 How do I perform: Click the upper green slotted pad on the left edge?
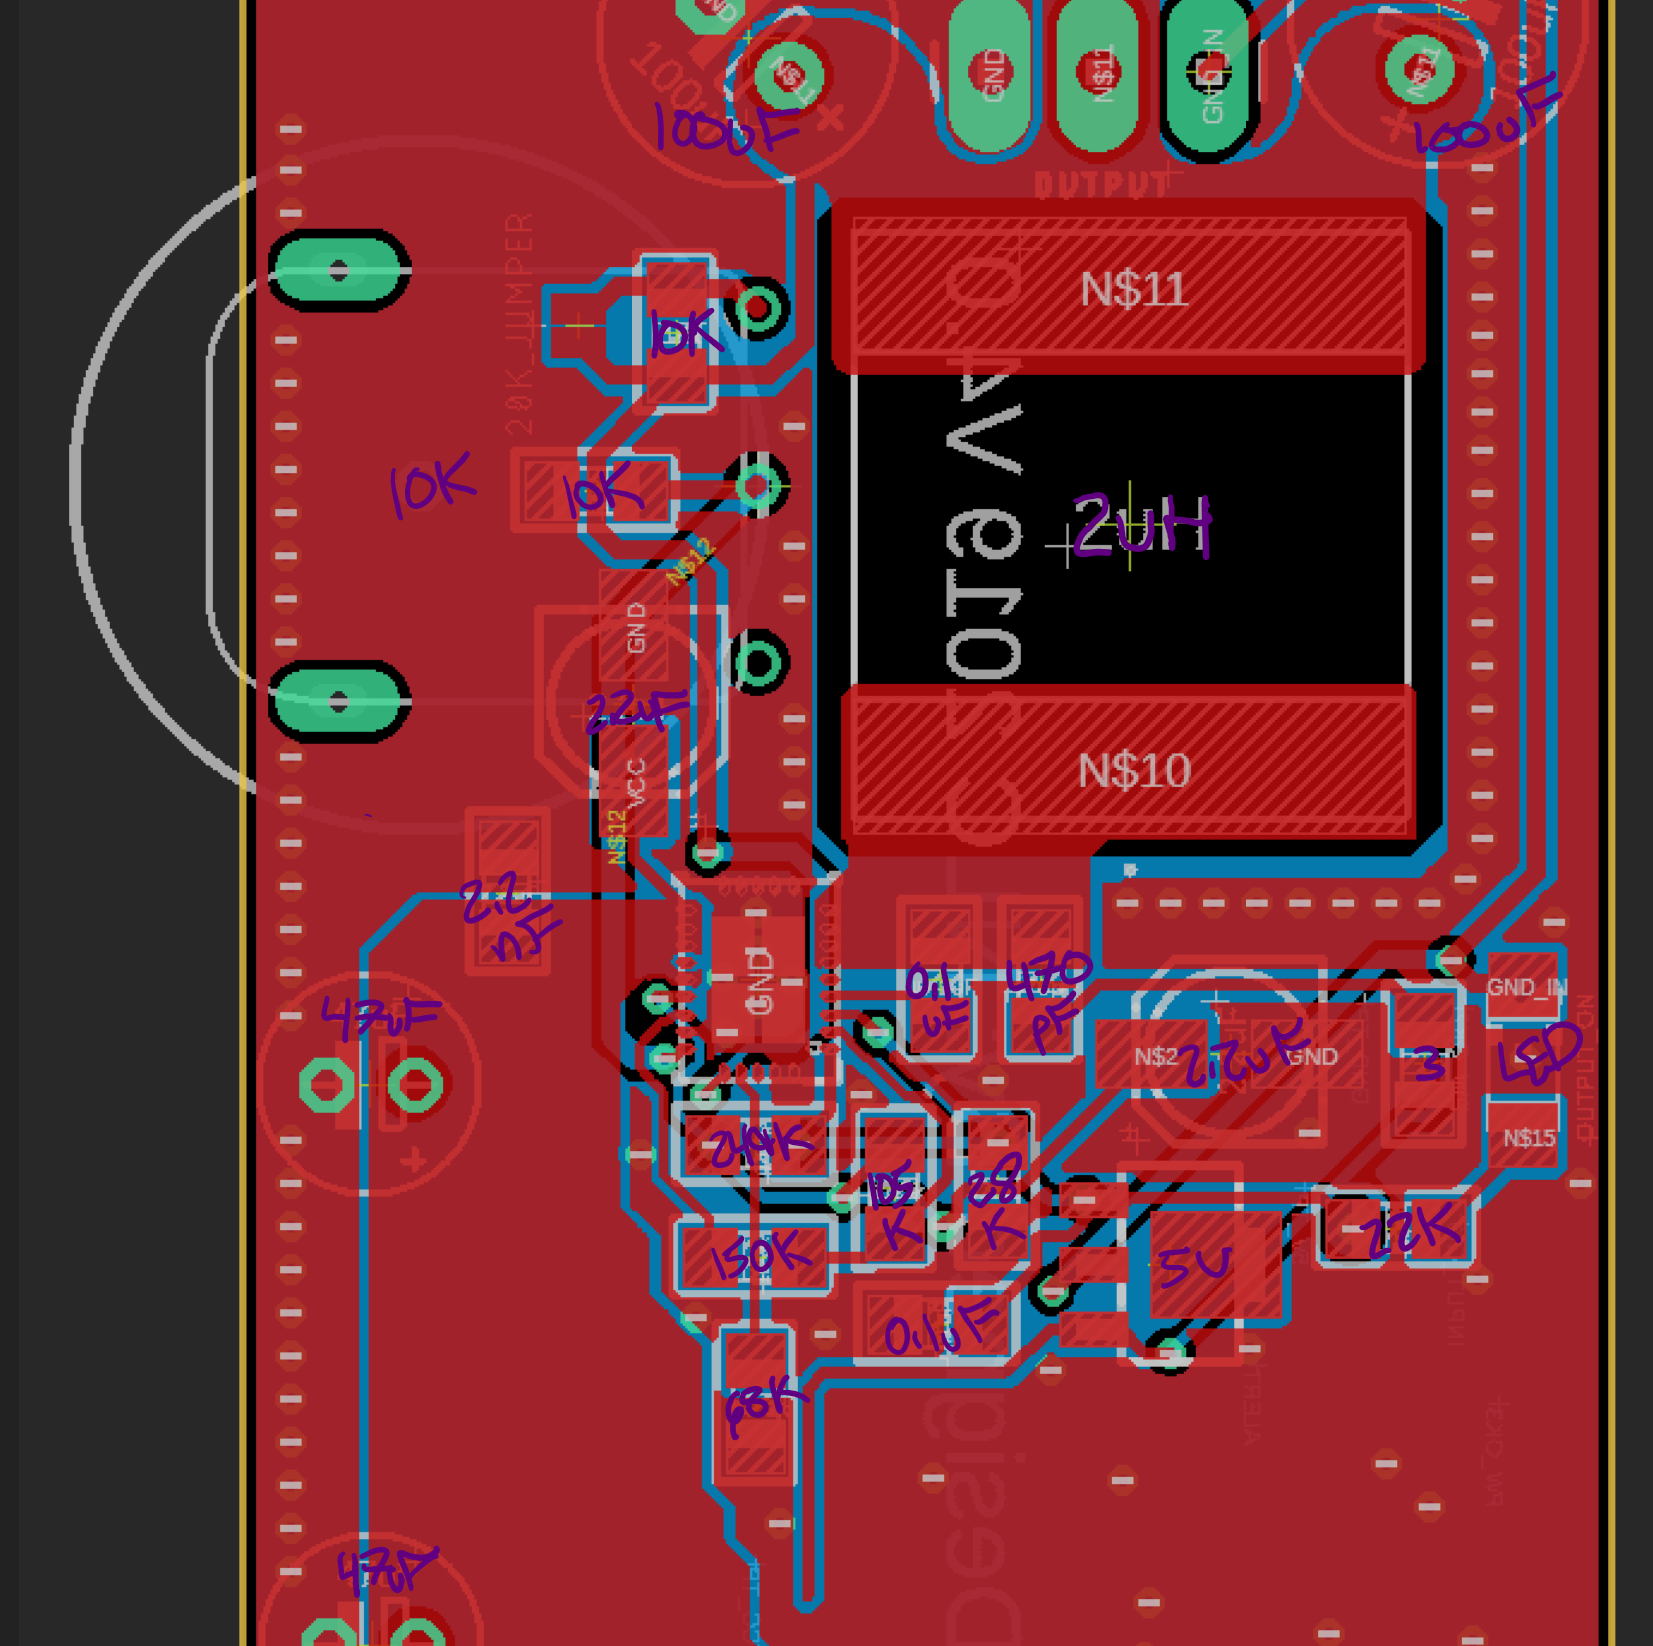pyautogui.click(x=339, y=270)
